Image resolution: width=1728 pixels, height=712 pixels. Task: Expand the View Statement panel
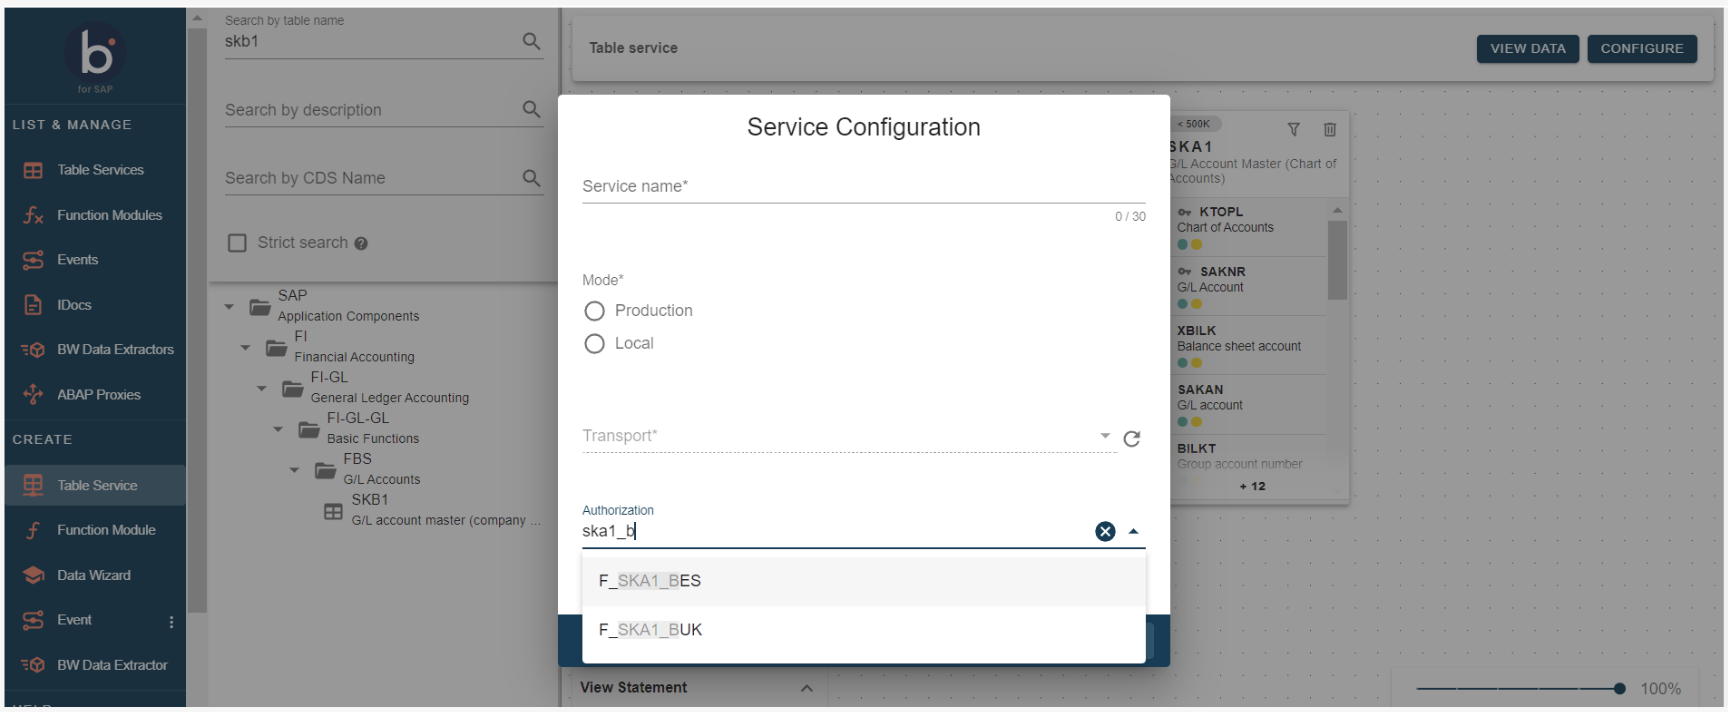[x=806, y=688]
